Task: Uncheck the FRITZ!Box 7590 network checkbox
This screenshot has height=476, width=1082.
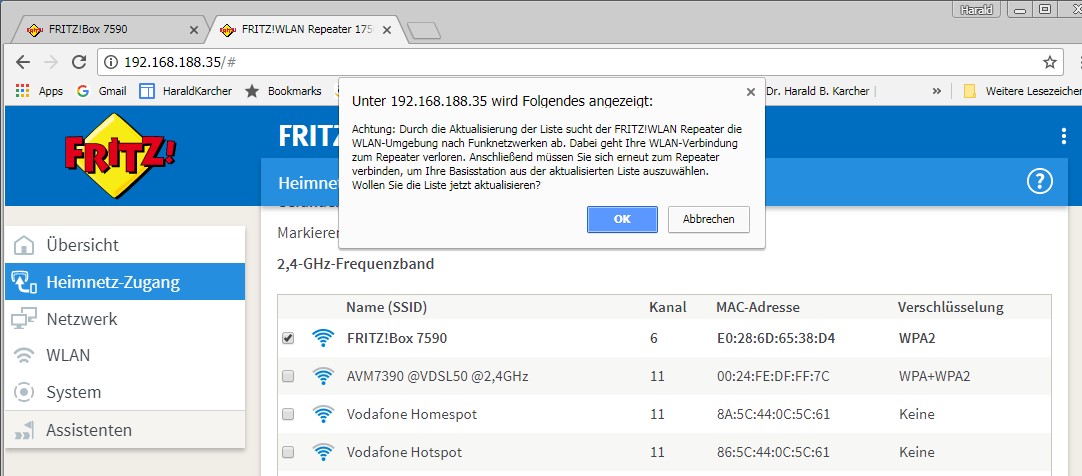Action: tap(288, 338)
